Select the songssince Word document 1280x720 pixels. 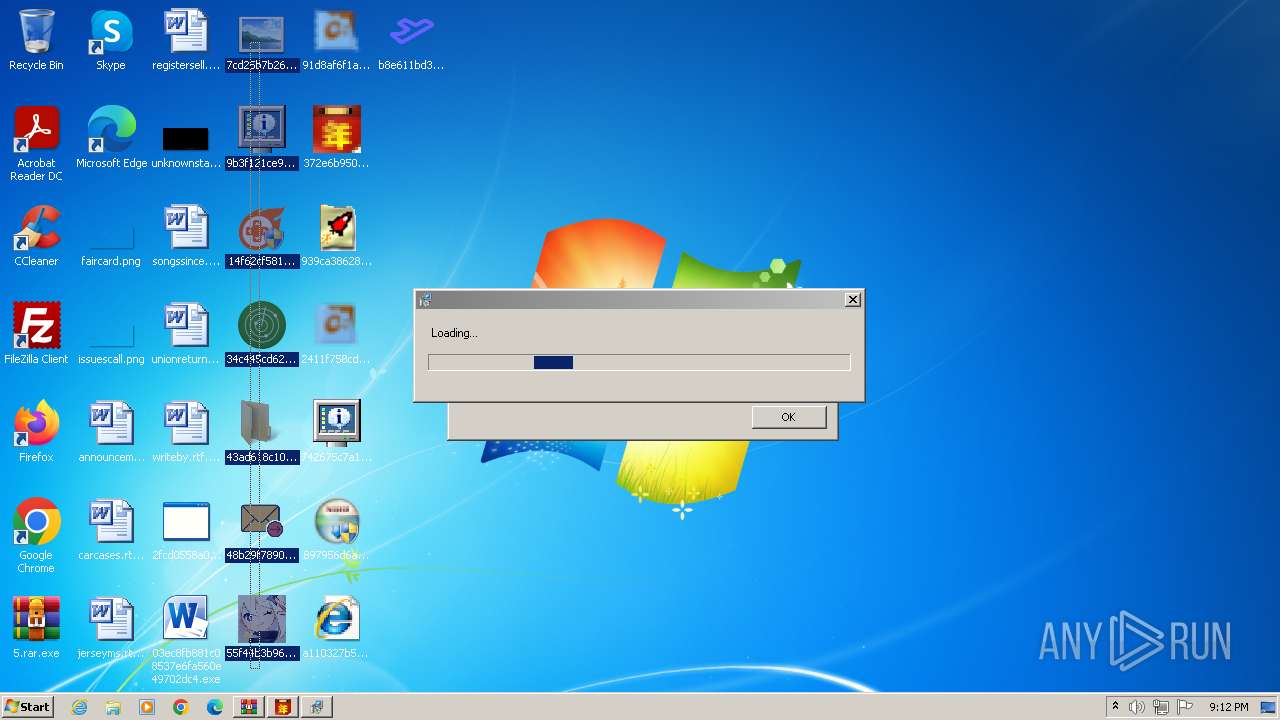tap(186, 236)
